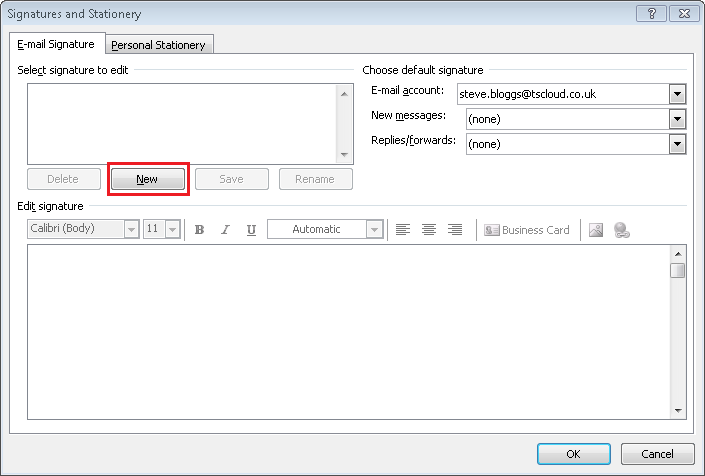
Task: Center align signature text
Action: tap(429, 230)
